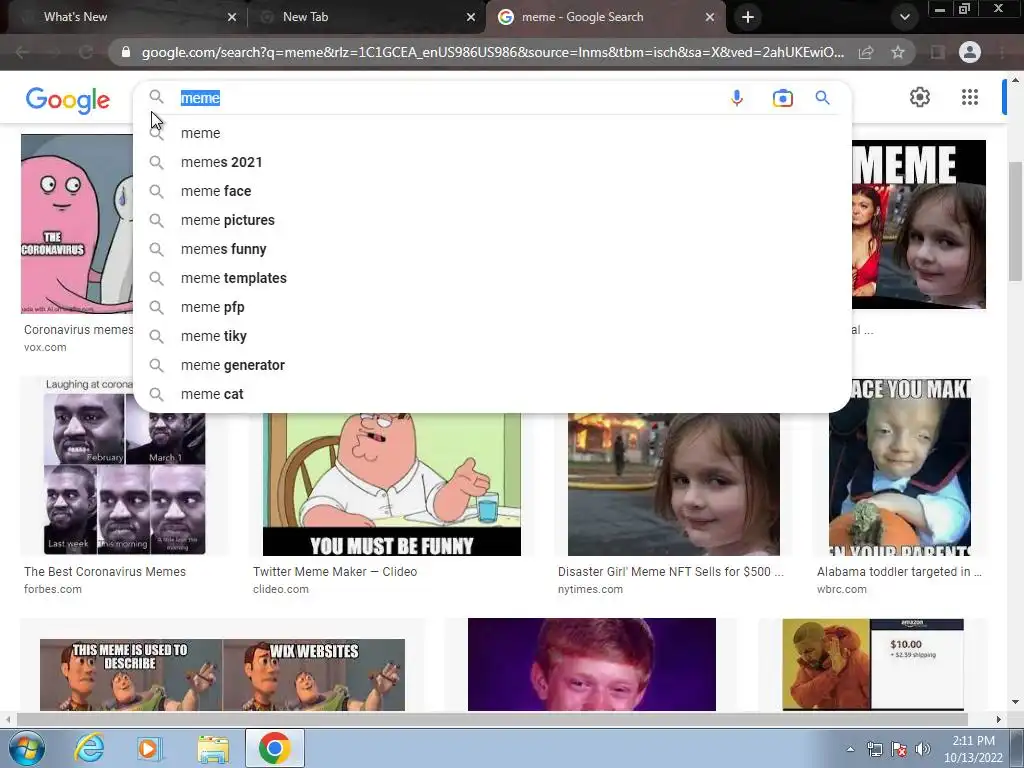The width and height of the screenshot is (1024, 768).
Task: Visit forbes.com source link
Action: [53, 589]
